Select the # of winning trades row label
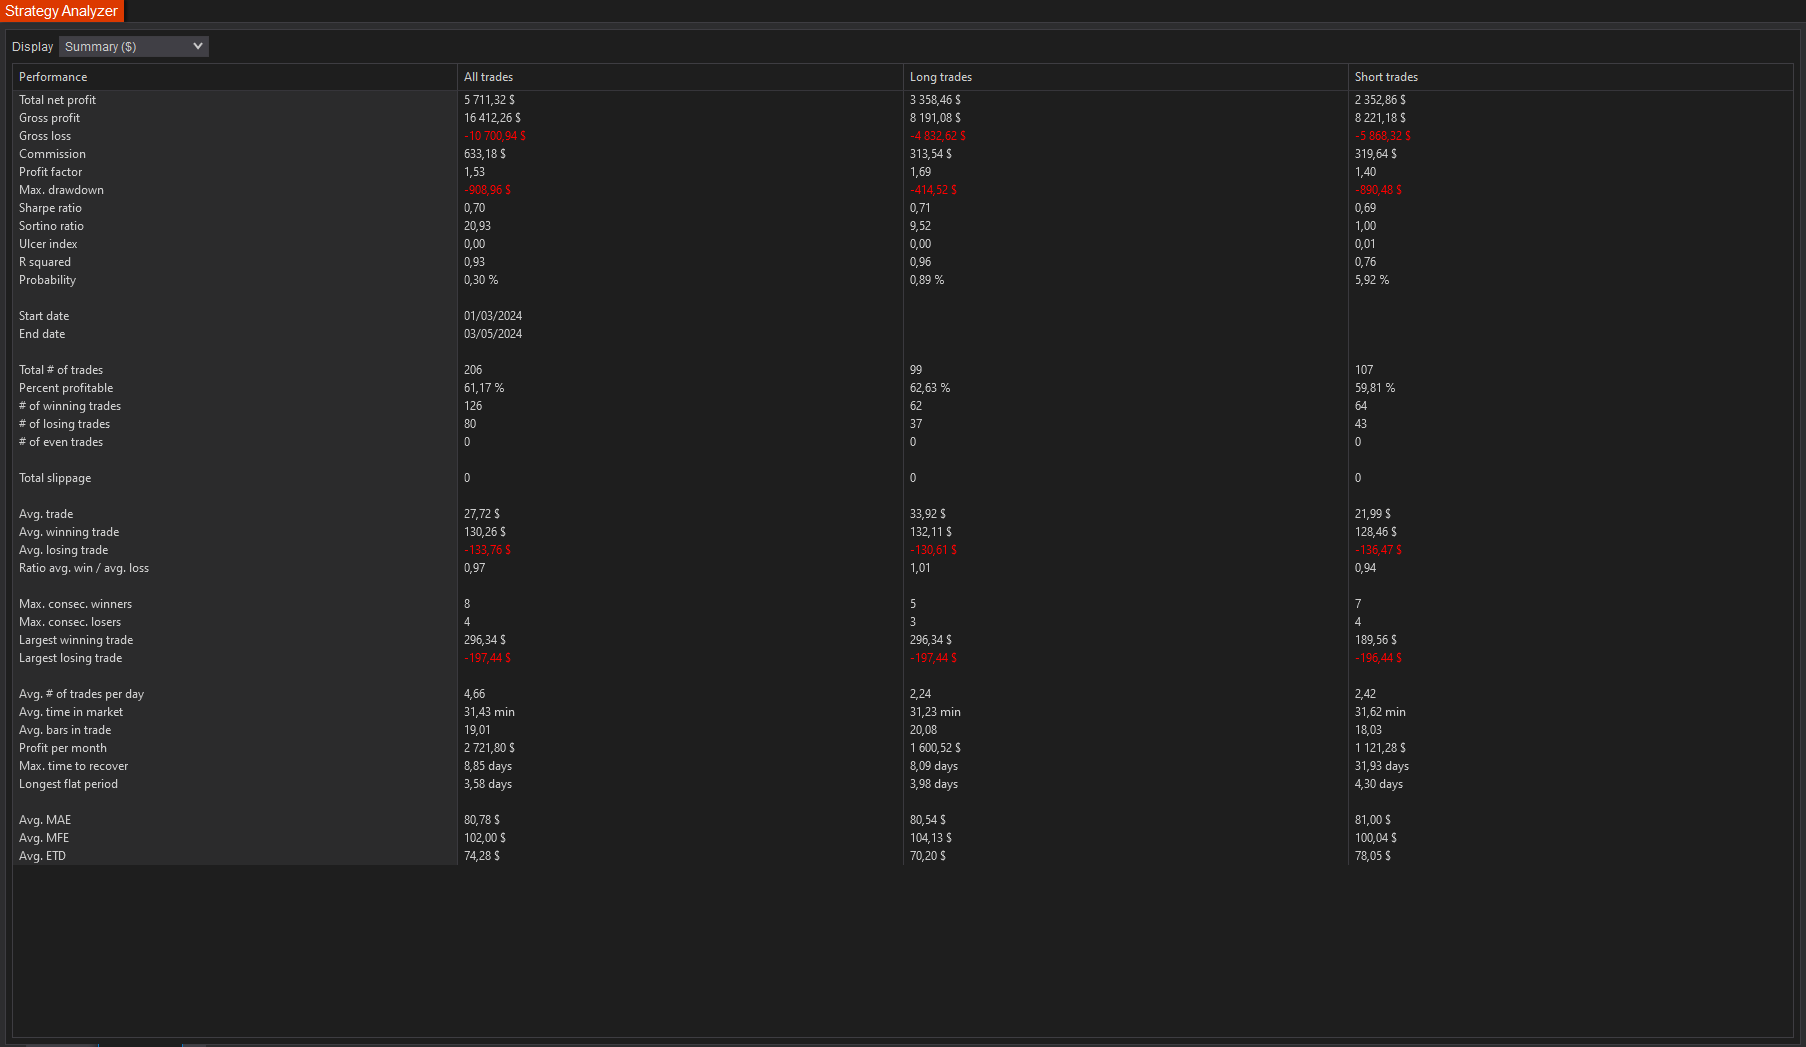 pyautogui.click(x=70, y=406)
